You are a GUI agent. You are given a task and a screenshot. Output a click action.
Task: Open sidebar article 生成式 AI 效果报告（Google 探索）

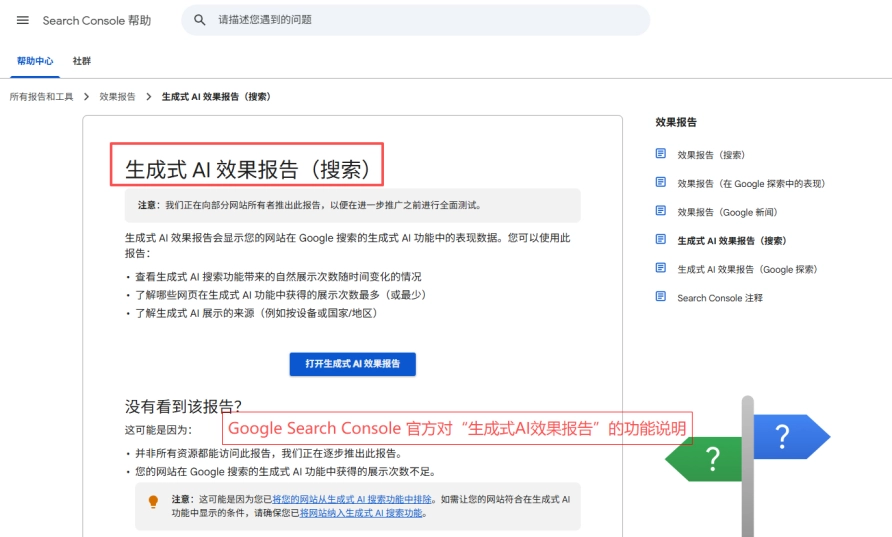click(x=747, y=270)
